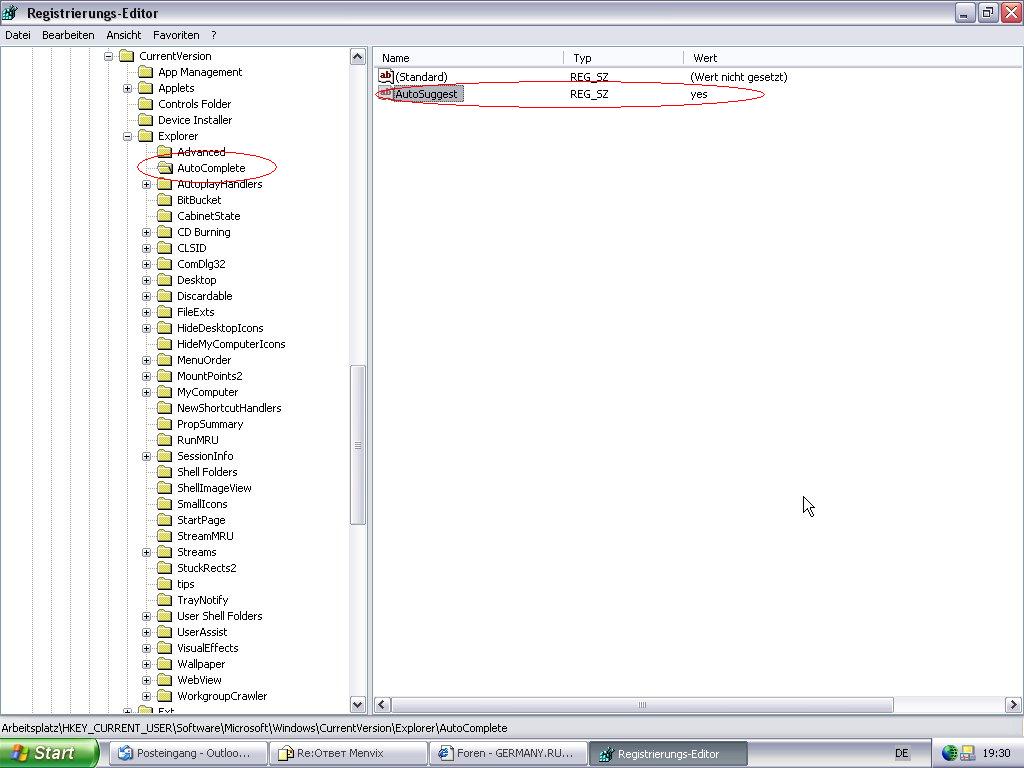Expand the ComDlg32 key
Screen dimensions: 1024x768
pyautogui.click(x=146, y=264)
